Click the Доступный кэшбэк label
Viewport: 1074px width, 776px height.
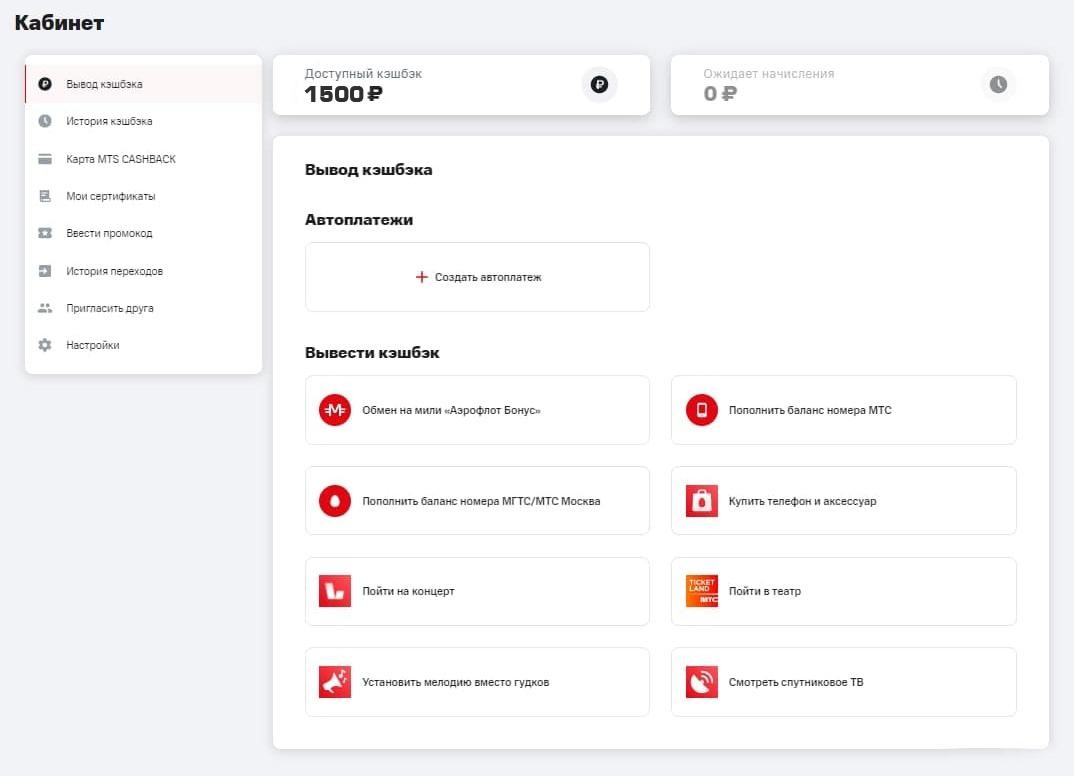tap(363, 73)
